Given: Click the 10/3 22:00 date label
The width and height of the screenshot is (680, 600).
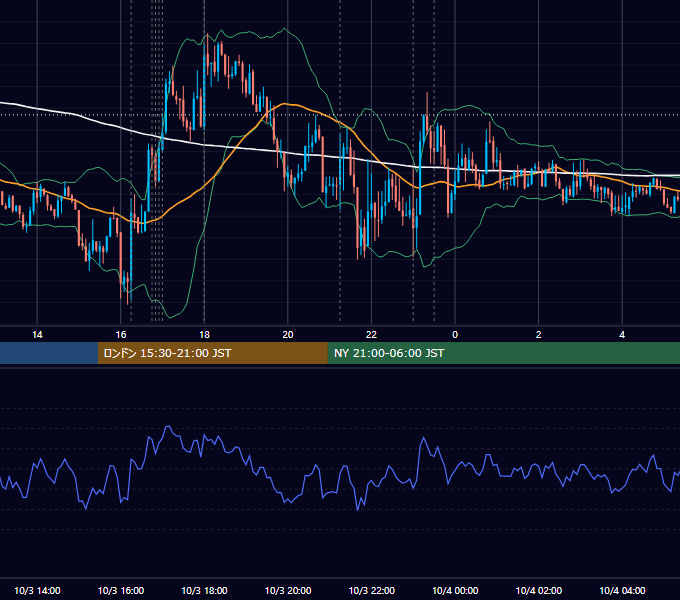Looking at the screenshot, I should click(x=372, y=590).
